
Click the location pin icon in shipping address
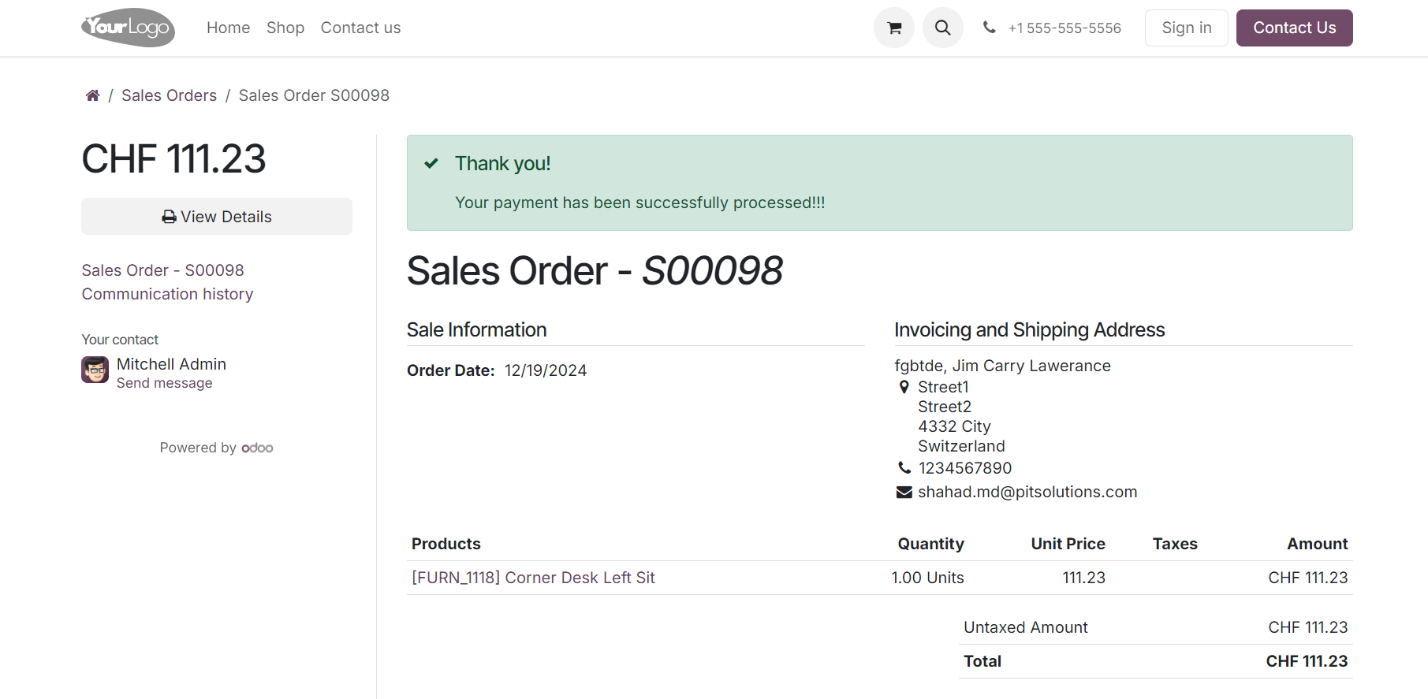(x=904, y=386)
